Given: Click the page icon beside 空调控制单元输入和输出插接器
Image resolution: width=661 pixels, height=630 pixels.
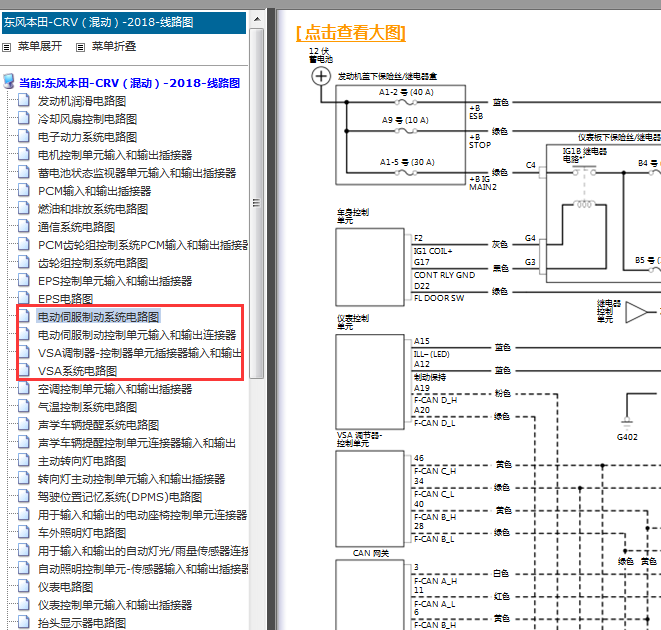Looking at the screenshot, I should [24, 388].
